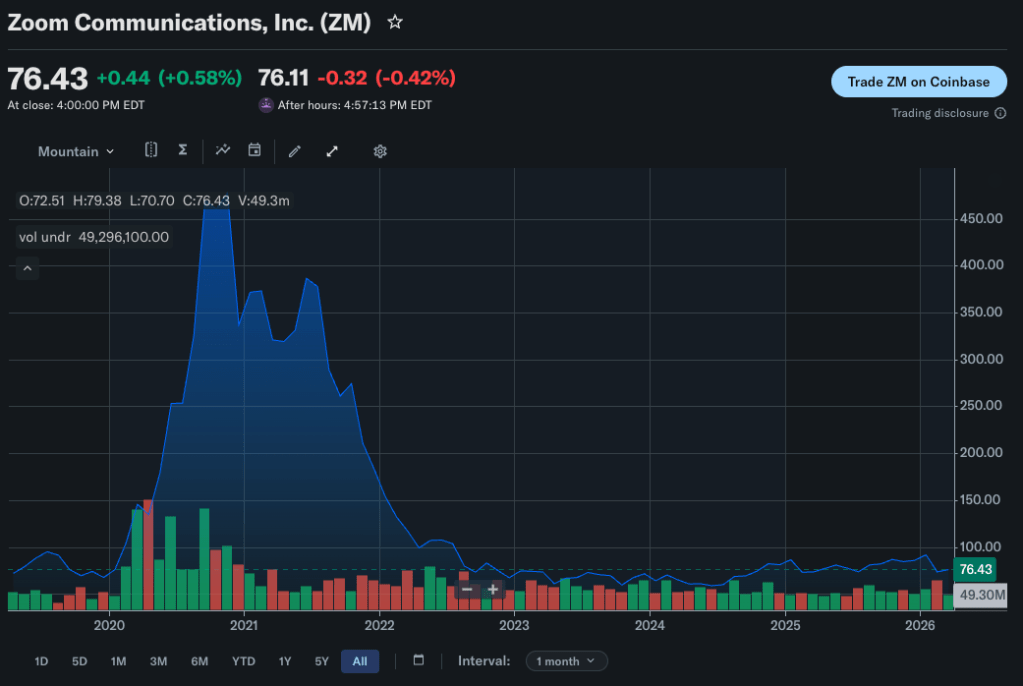Click the trading disclosure info icon
Viewport: 1023px width, 686px height.
point(998,113)
